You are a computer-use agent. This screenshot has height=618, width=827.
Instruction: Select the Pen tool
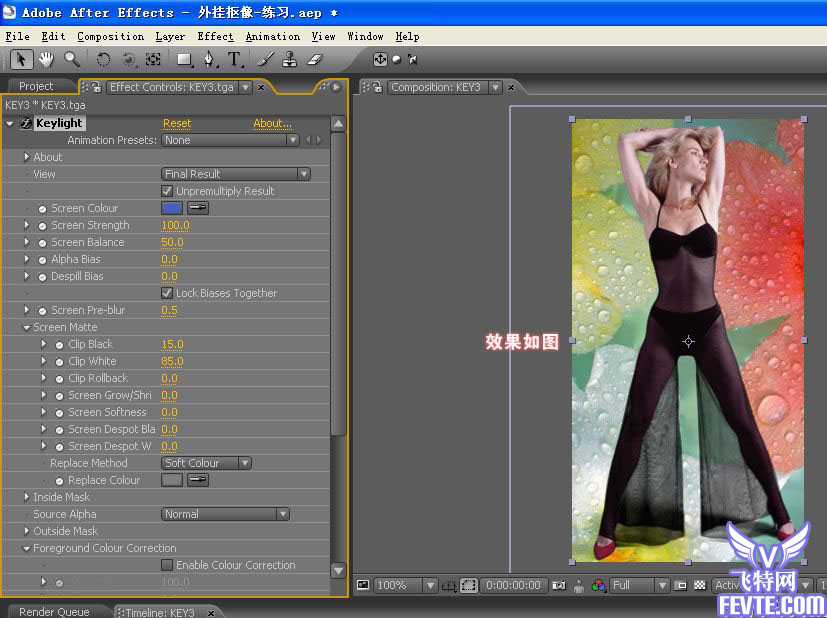point(210,59)
